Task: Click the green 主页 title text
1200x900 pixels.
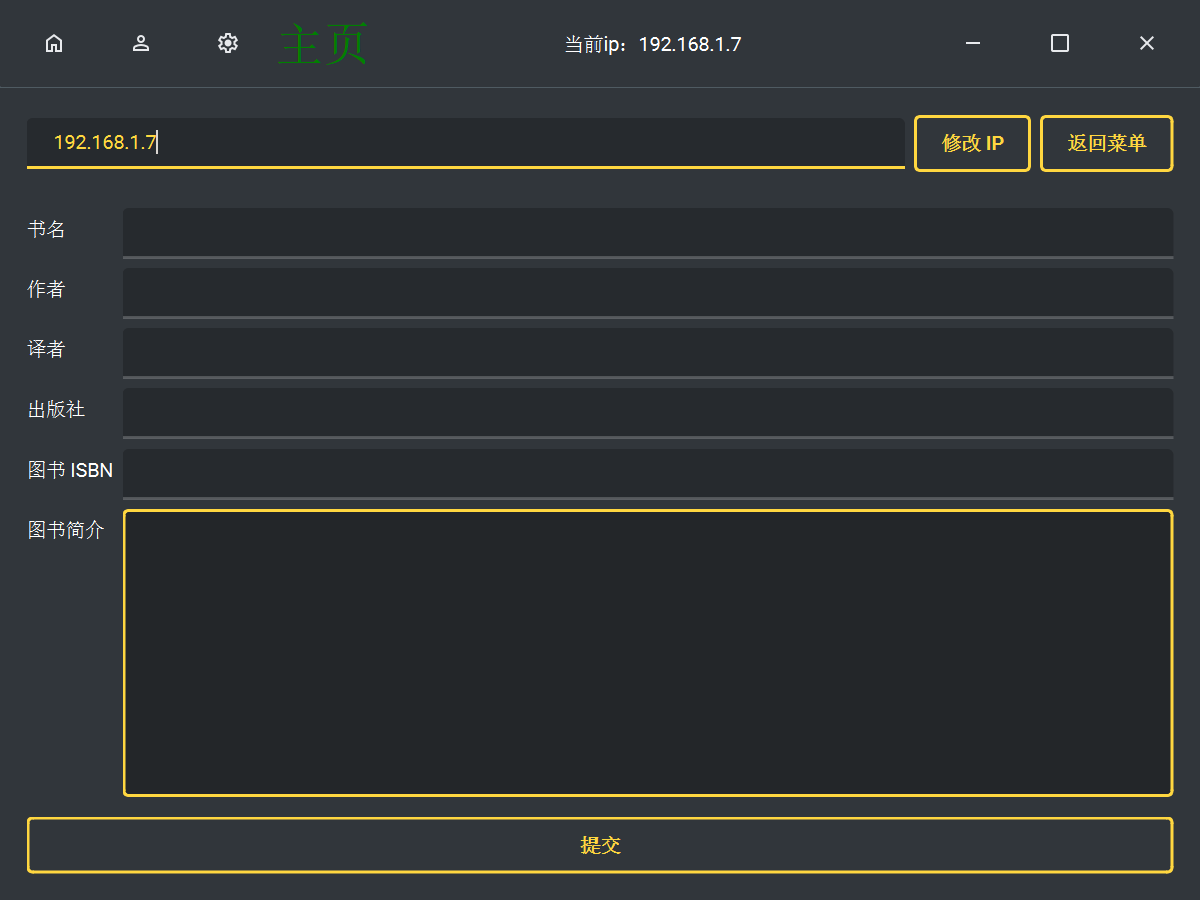Action: (x=323, y=46)
